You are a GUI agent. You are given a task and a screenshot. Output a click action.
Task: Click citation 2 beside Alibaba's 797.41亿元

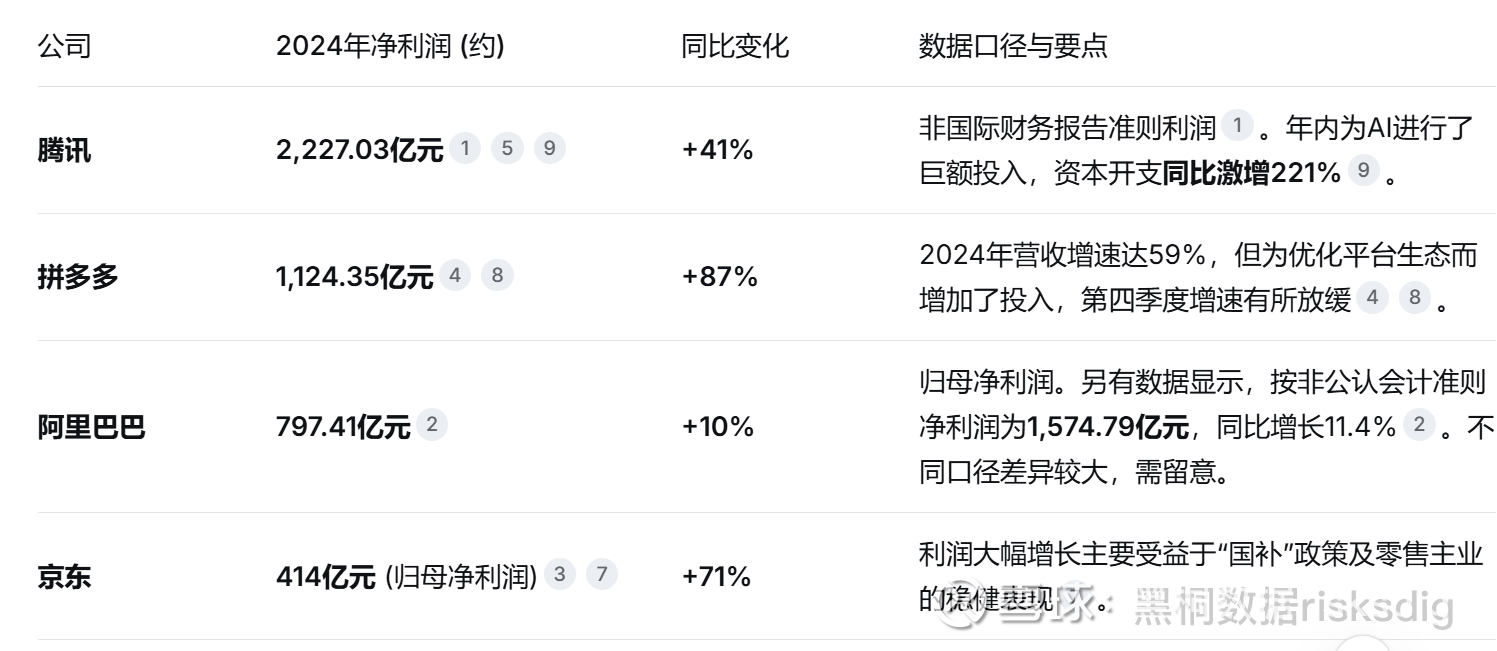pyautogui.click(x=431, y=426)
